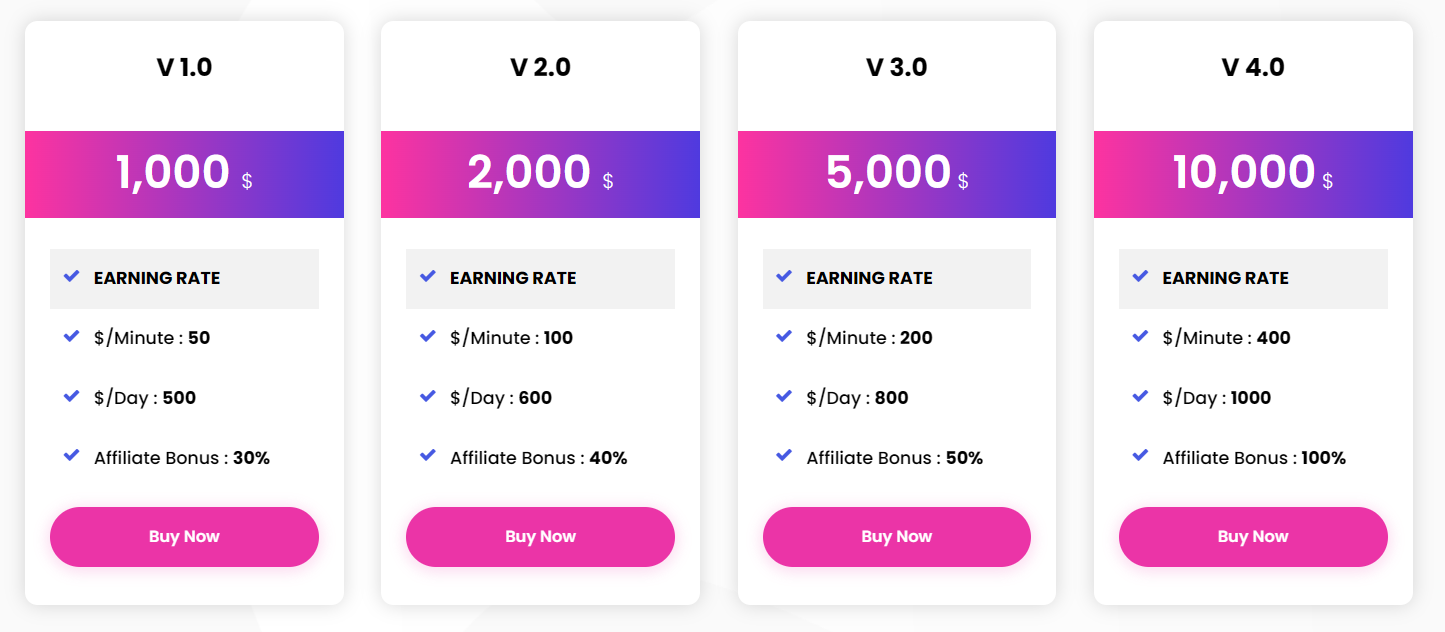Click the V 2.0 plan title
This screenshot has height=632, width=1445.
coord(540,67)
